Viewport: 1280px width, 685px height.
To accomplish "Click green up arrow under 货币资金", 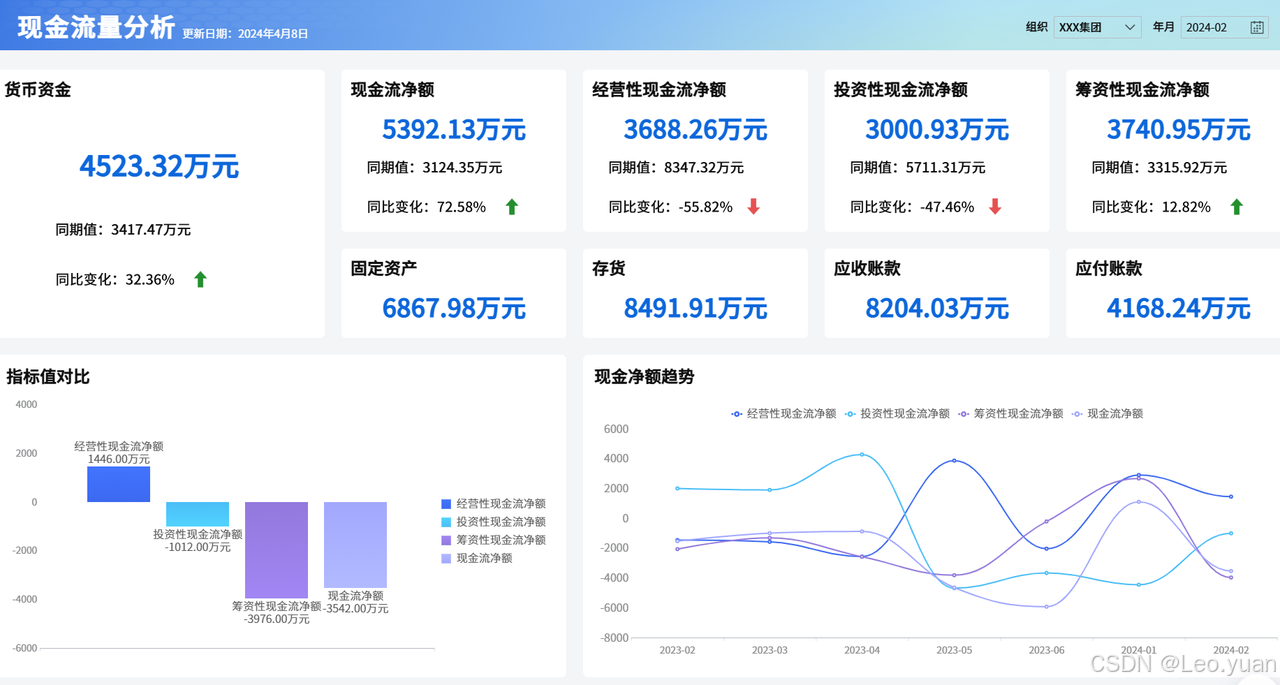I will point(200,280).
